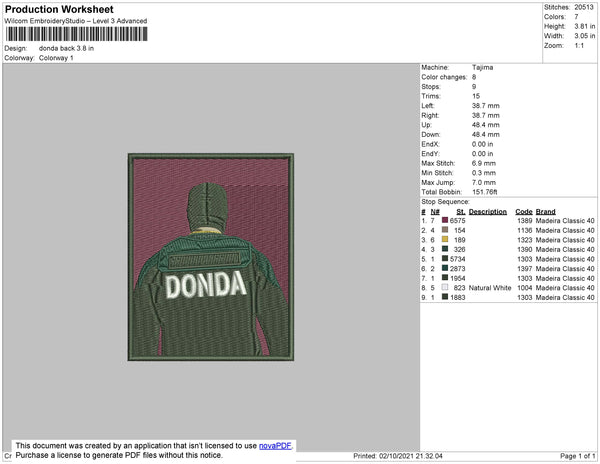Click the 'Natural White' description
The image size is (600, 464).
click(490, 288)
